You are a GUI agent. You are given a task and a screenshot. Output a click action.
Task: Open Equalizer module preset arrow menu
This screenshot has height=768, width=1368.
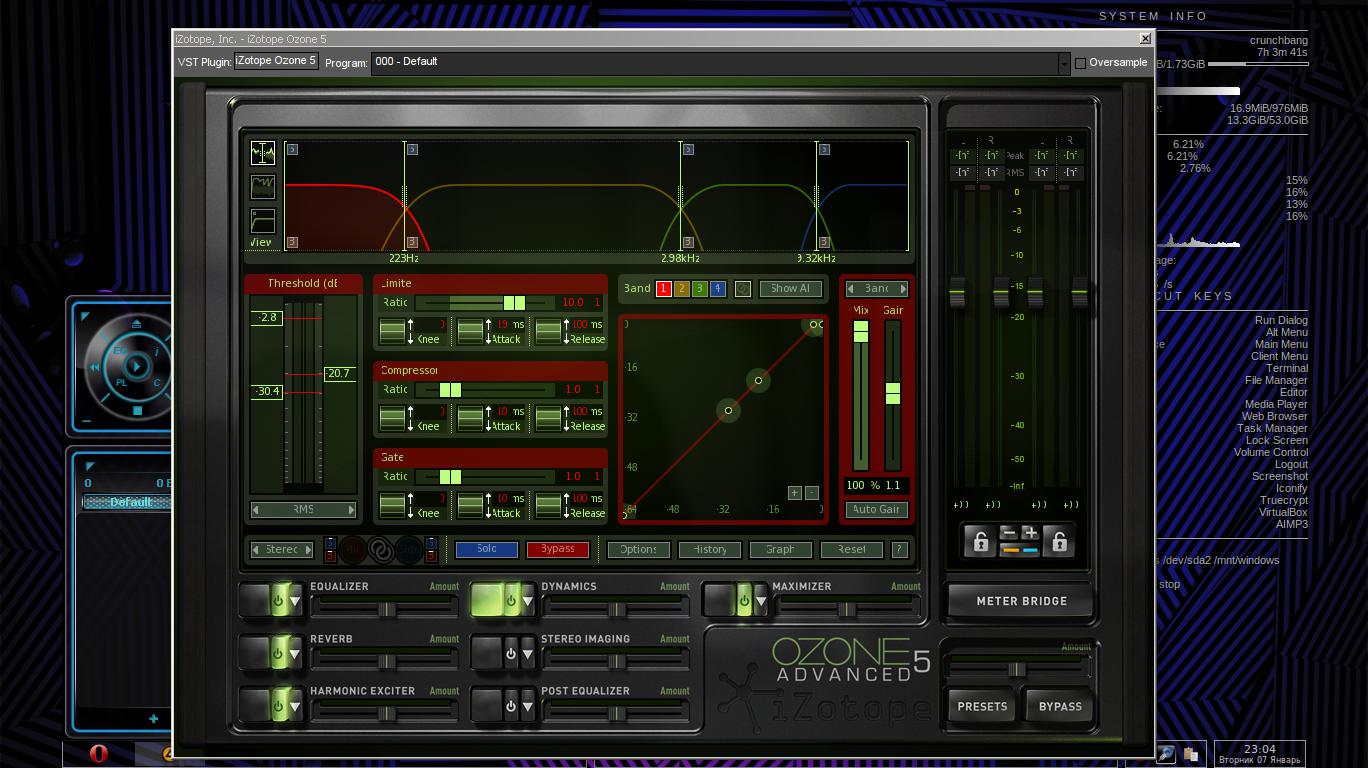295,601
